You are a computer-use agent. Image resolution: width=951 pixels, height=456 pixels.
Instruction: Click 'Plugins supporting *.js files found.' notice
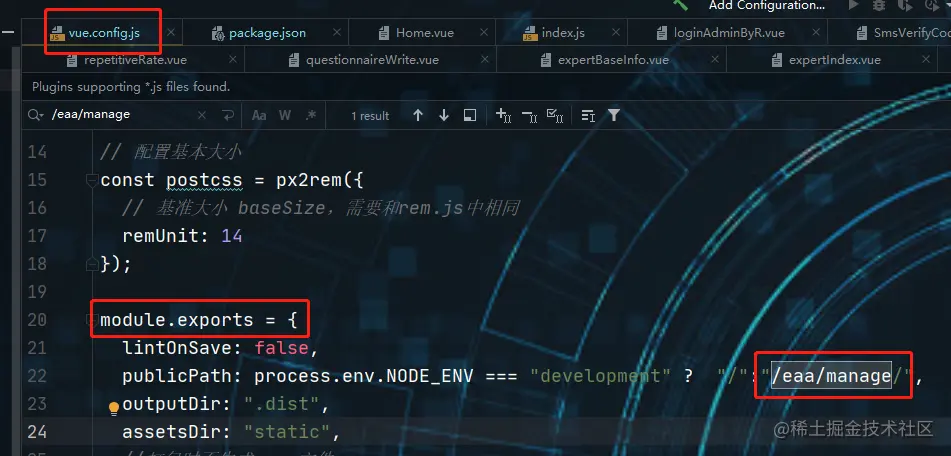point(131,87)
